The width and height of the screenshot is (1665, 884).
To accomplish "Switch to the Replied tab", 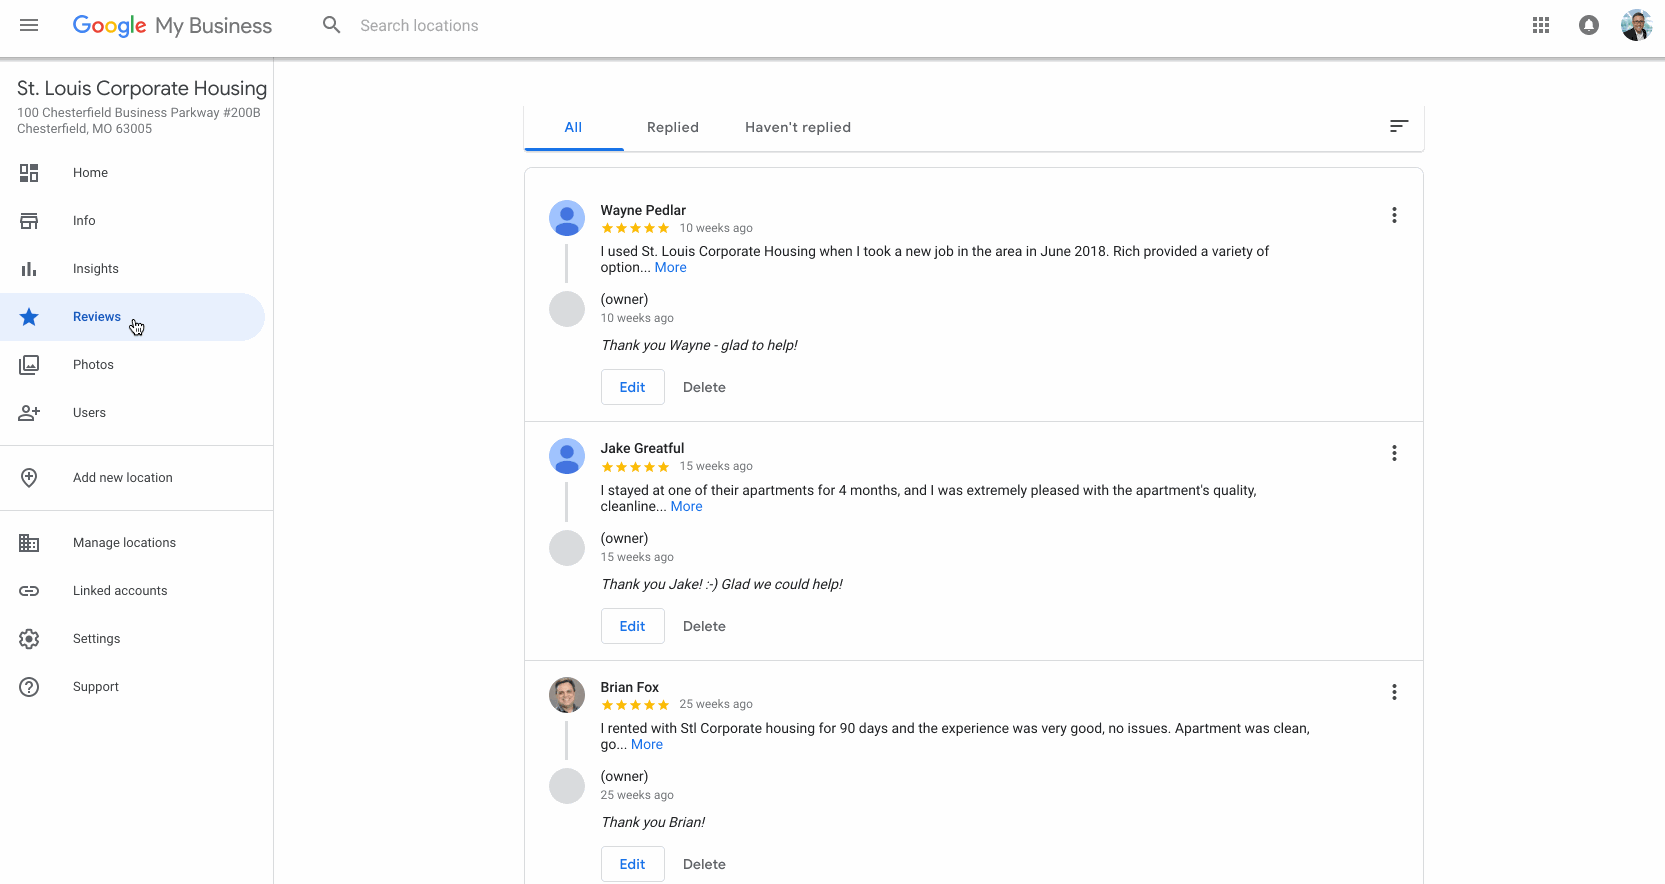I will point(672,127).
